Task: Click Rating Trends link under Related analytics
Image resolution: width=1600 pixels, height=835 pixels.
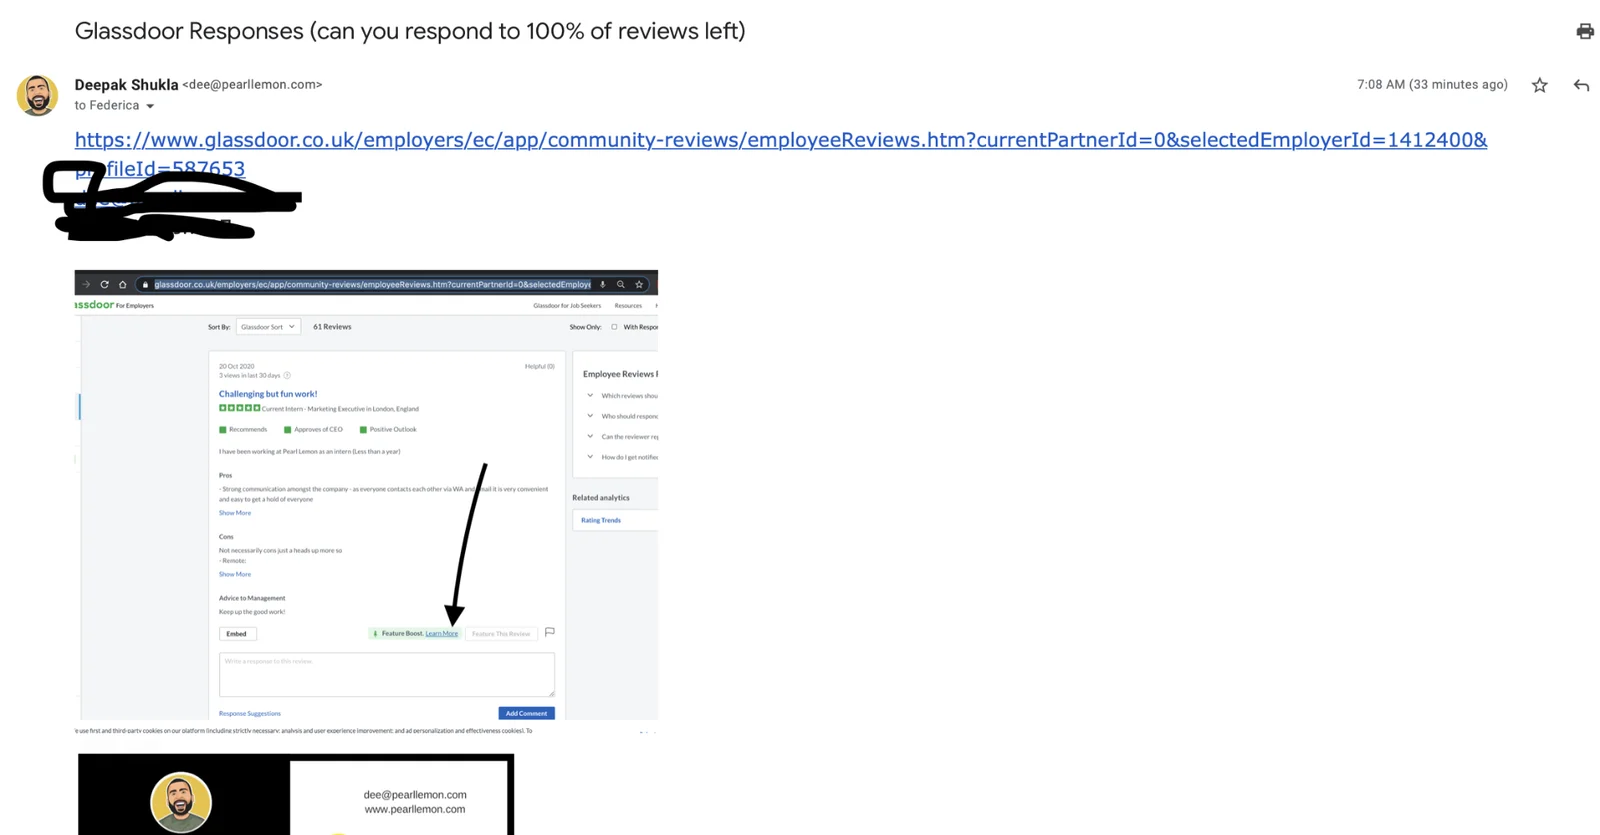Action: tap(601, 520)
